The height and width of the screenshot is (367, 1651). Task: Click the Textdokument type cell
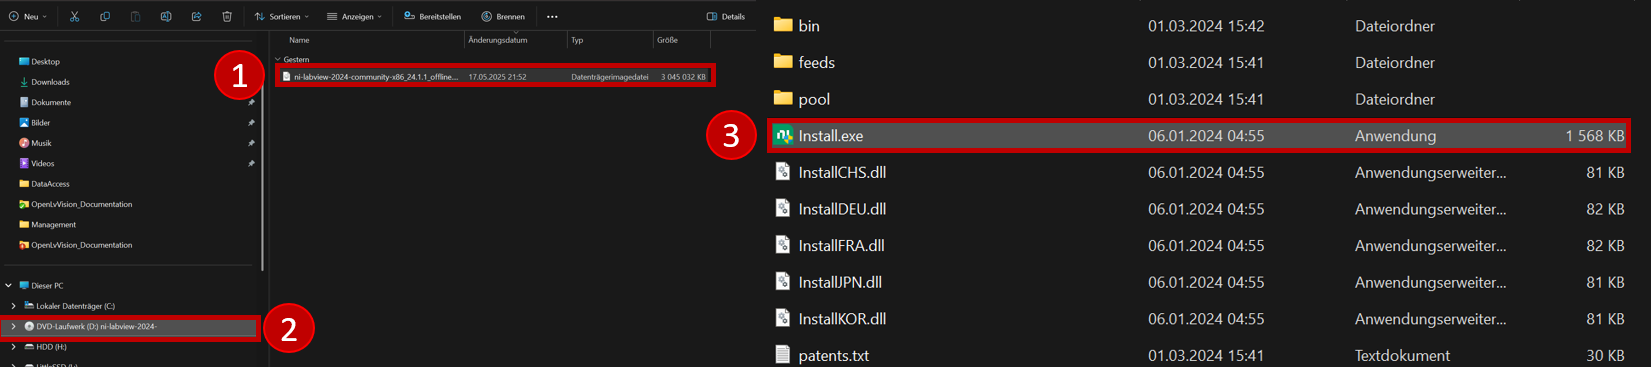click(x=1402, y=356)
